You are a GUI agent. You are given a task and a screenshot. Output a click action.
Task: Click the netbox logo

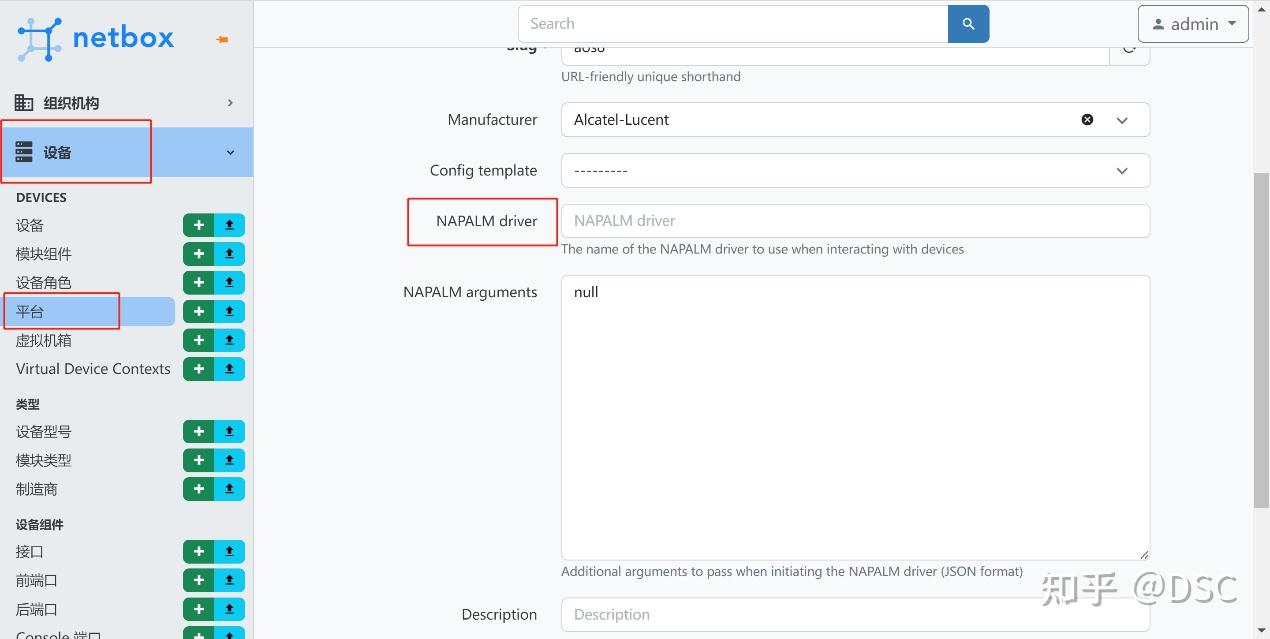click(x=96, y=39)
